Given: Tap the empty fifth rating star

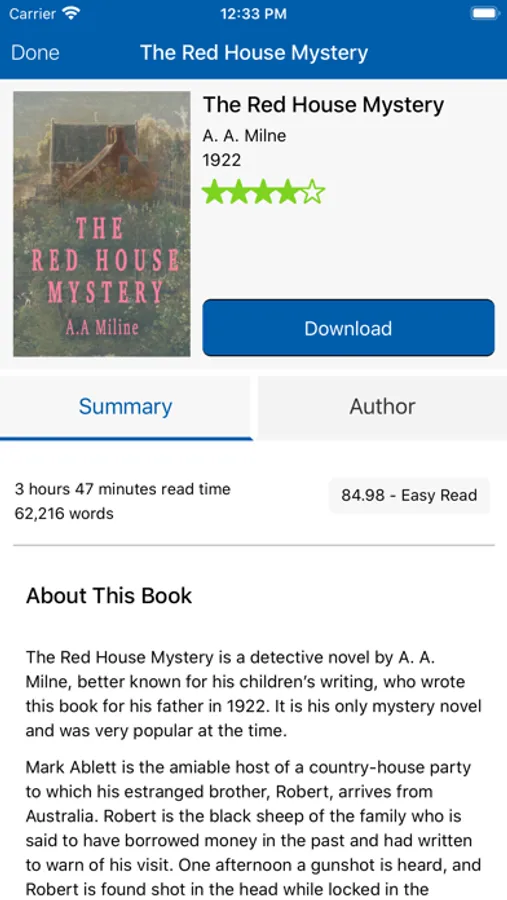Looking at the screenshot, I should coord(313,193).
